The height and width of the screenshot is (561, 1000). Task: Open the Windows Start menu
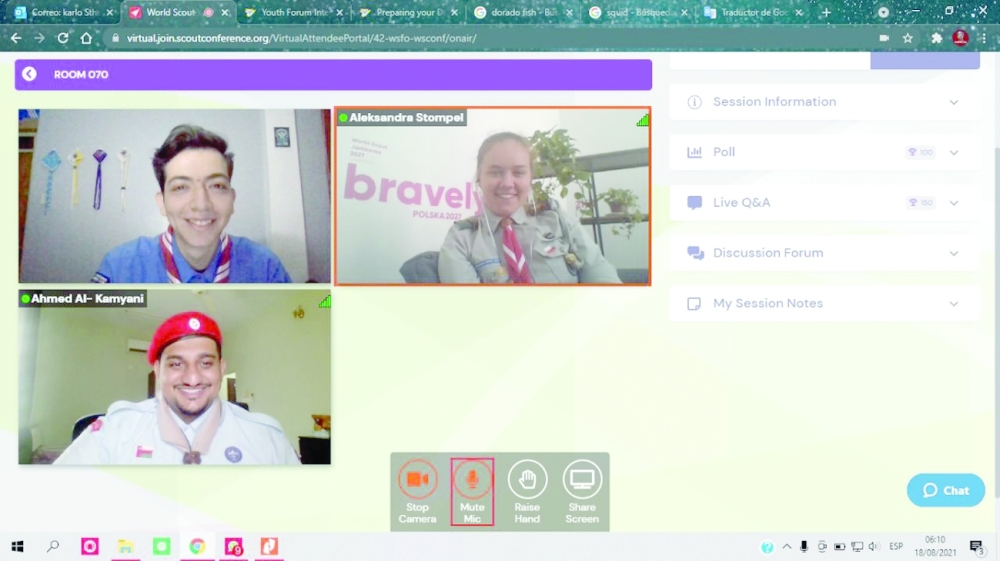click(x=17, y=546)
